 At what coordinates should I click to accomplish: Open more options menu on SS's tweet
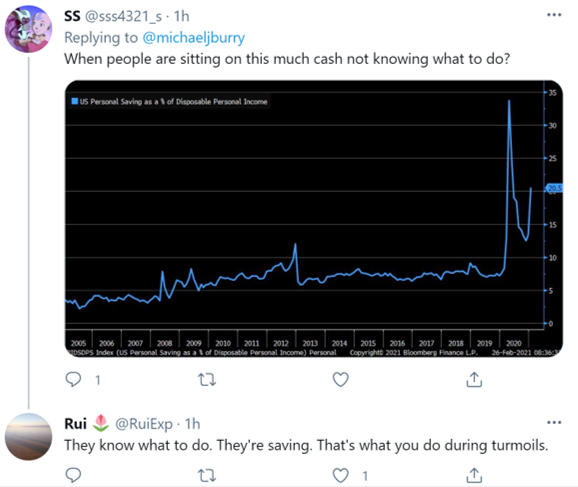[554, 15]
